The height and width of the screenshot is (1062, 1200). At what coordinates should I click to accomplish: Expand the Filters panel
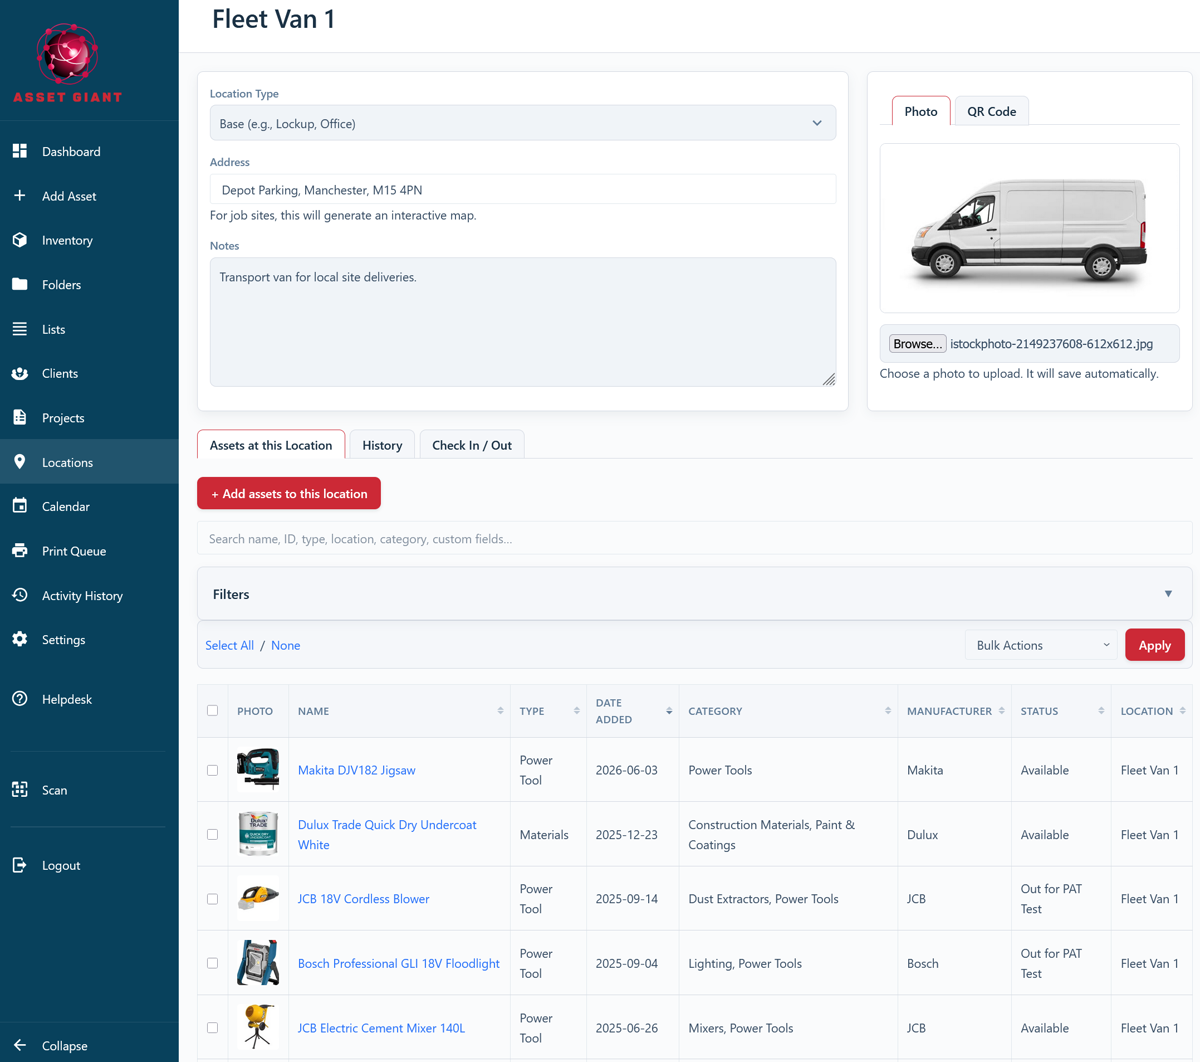pyautogui.click(x=694, y=594)
